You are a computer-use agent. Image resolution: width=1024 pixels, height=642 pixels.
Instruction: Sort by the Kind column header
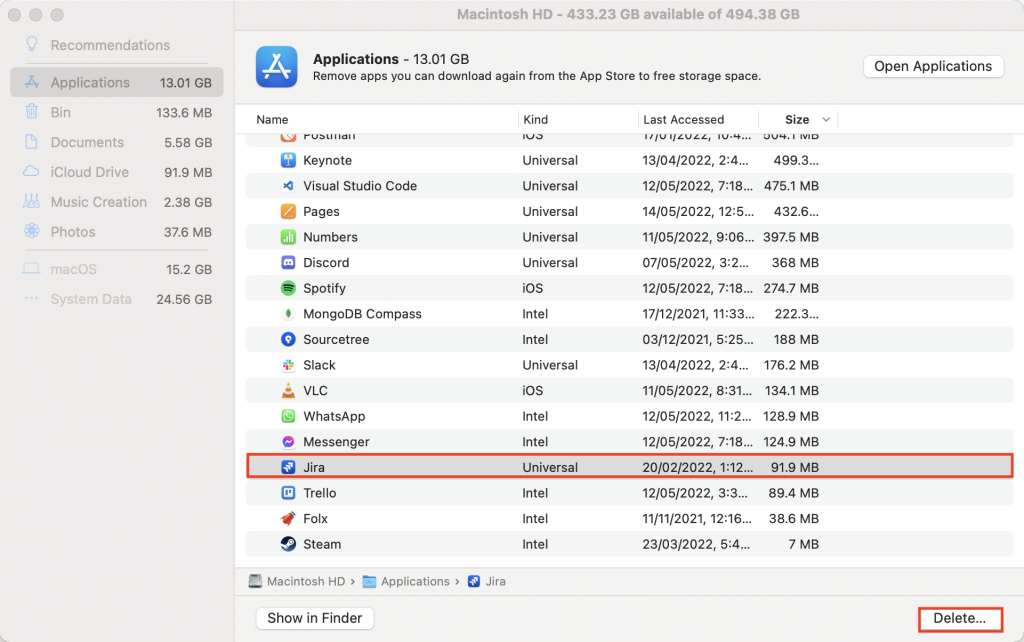[x=536, y=120]
